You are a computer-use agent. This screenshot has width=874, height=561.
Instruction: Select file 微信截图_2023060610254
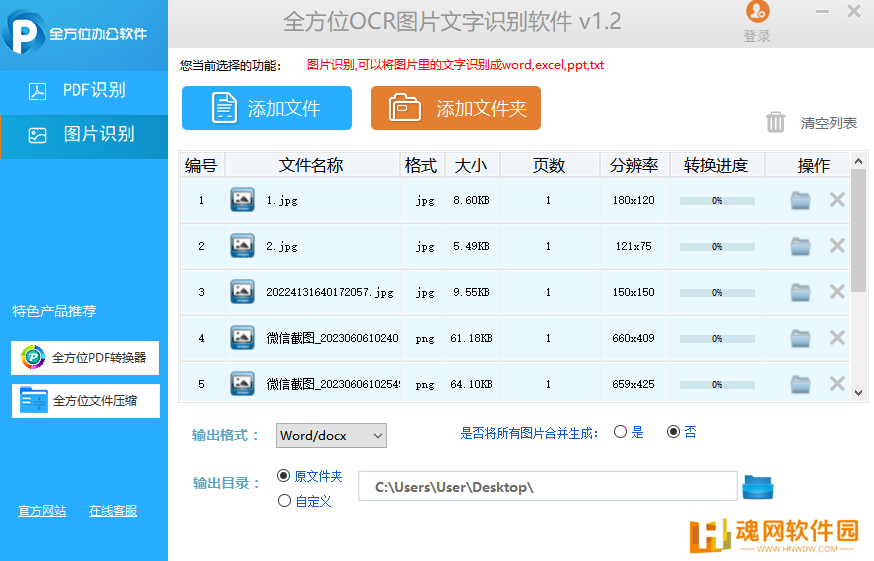tap(333, 384)
